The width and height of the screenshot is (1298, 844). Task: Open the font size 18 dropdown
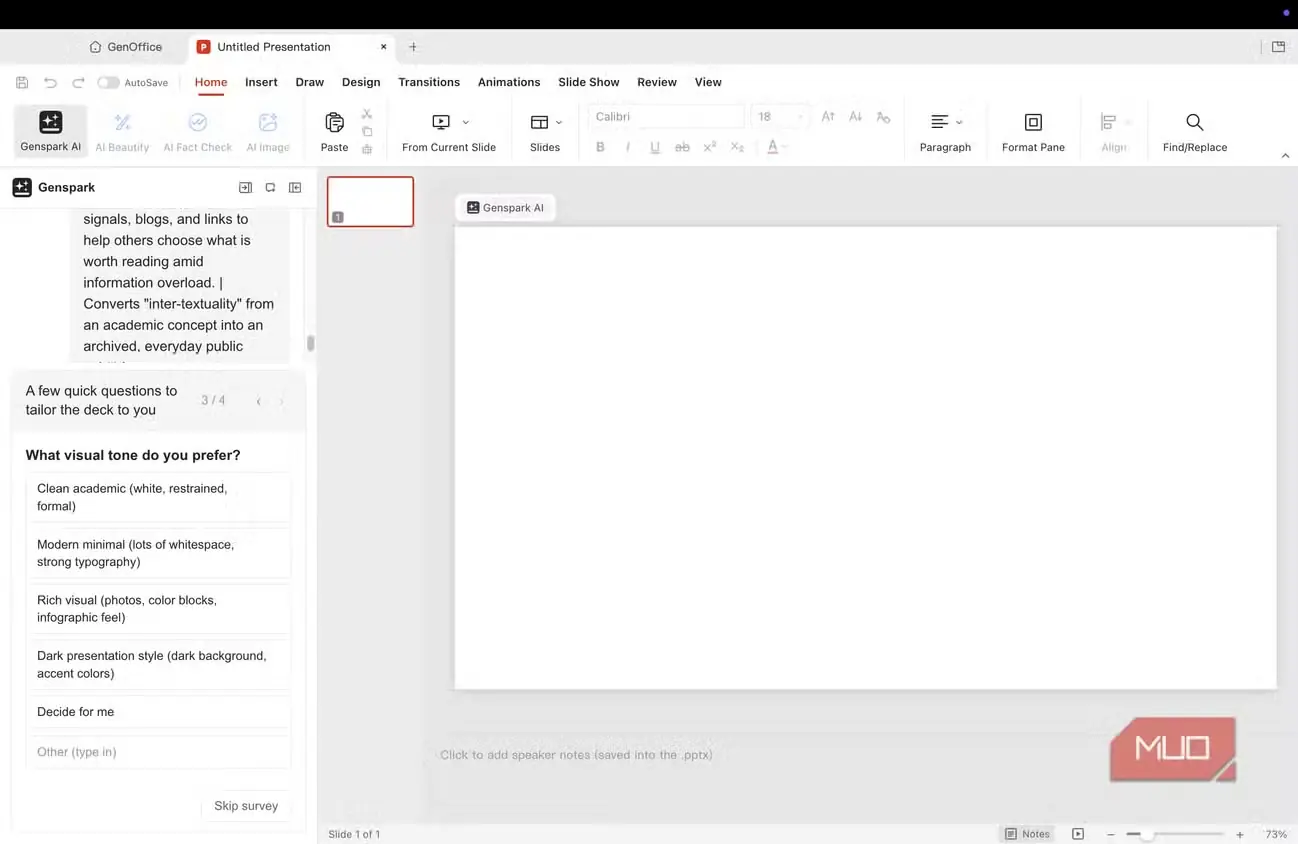pyautogui.click(x=779, y=117)
